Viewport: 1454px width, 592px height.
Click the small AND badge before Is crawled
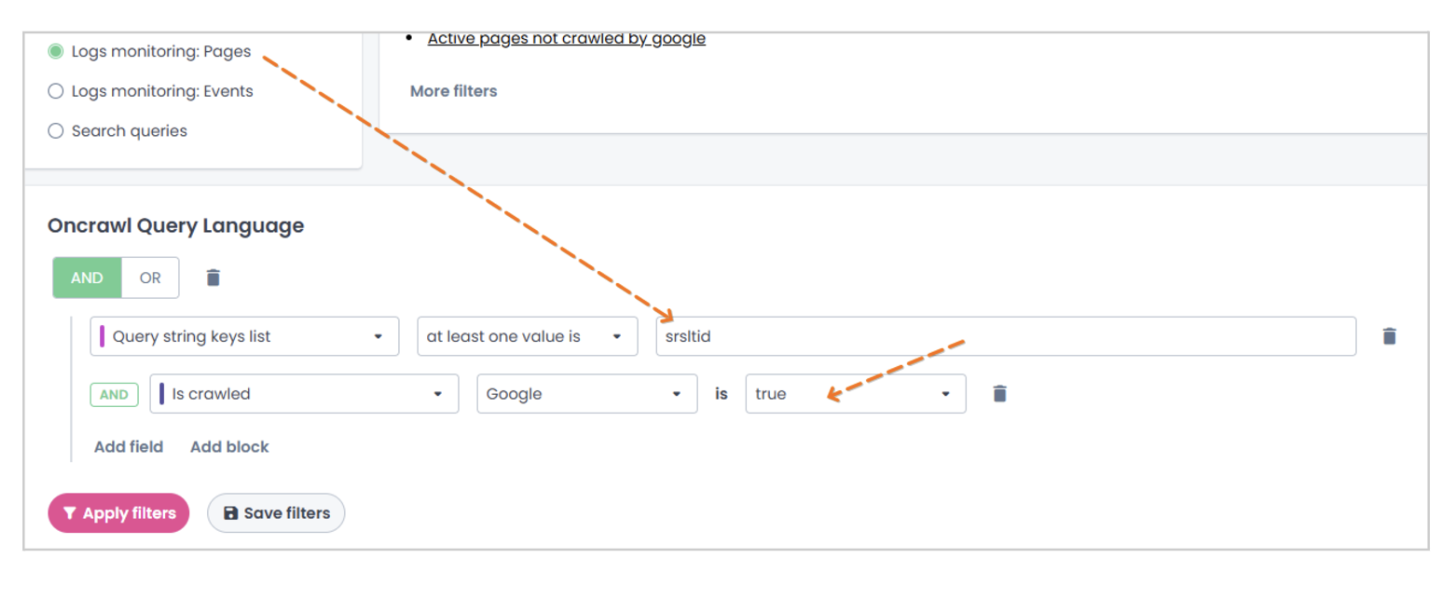[114, 394]
